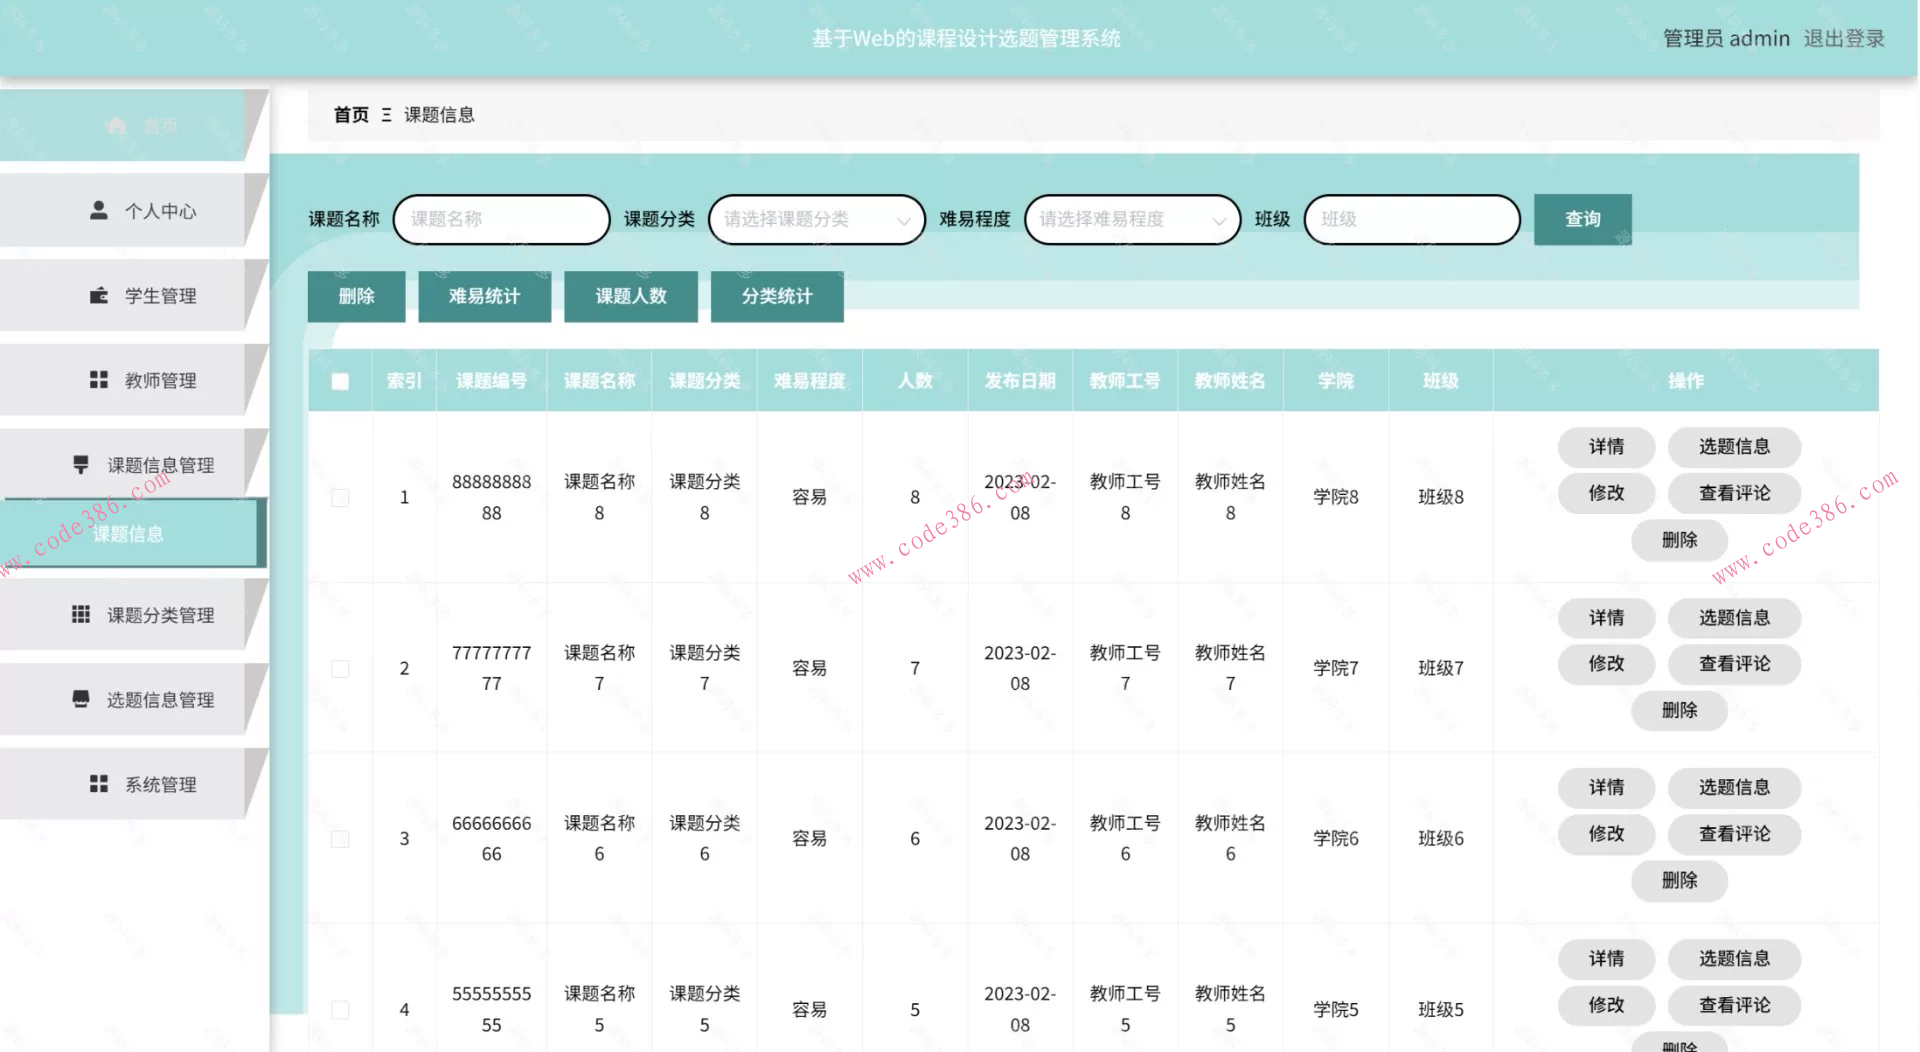Image resolution: width=1920 pixels, height=1052 pixels.
Task: Click the 分类统计 button
Action: pos(777,296)
